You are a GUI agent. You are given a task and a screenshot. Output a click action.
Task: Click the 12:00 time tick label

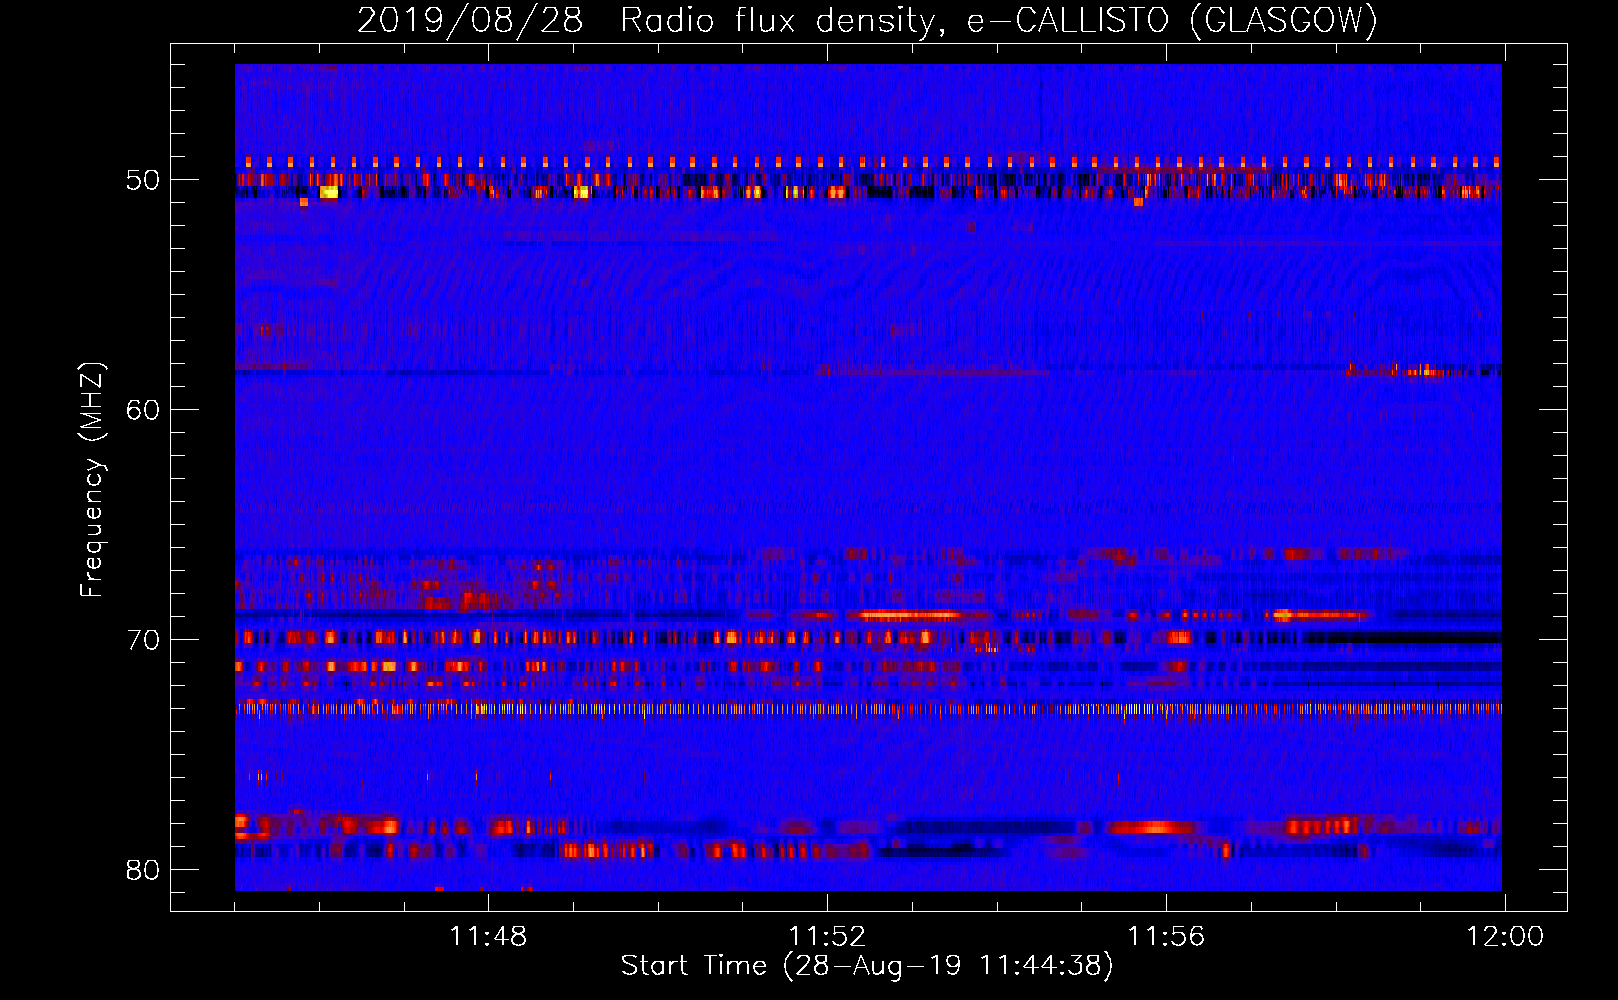[x=1505, y=937]
